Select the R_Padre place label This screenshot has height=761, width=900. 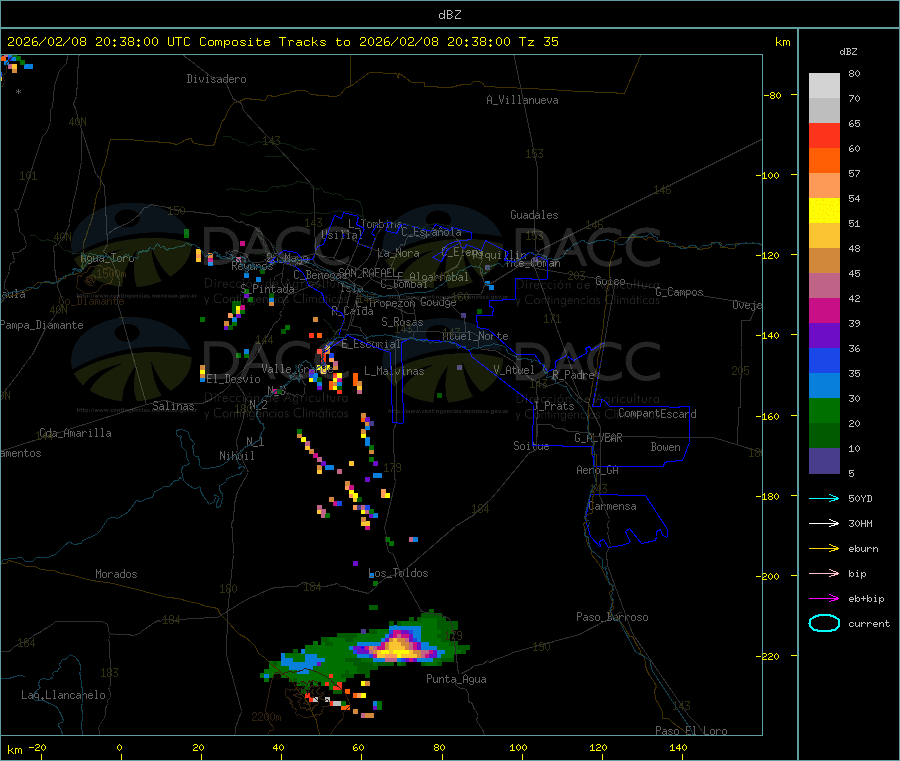573,375
